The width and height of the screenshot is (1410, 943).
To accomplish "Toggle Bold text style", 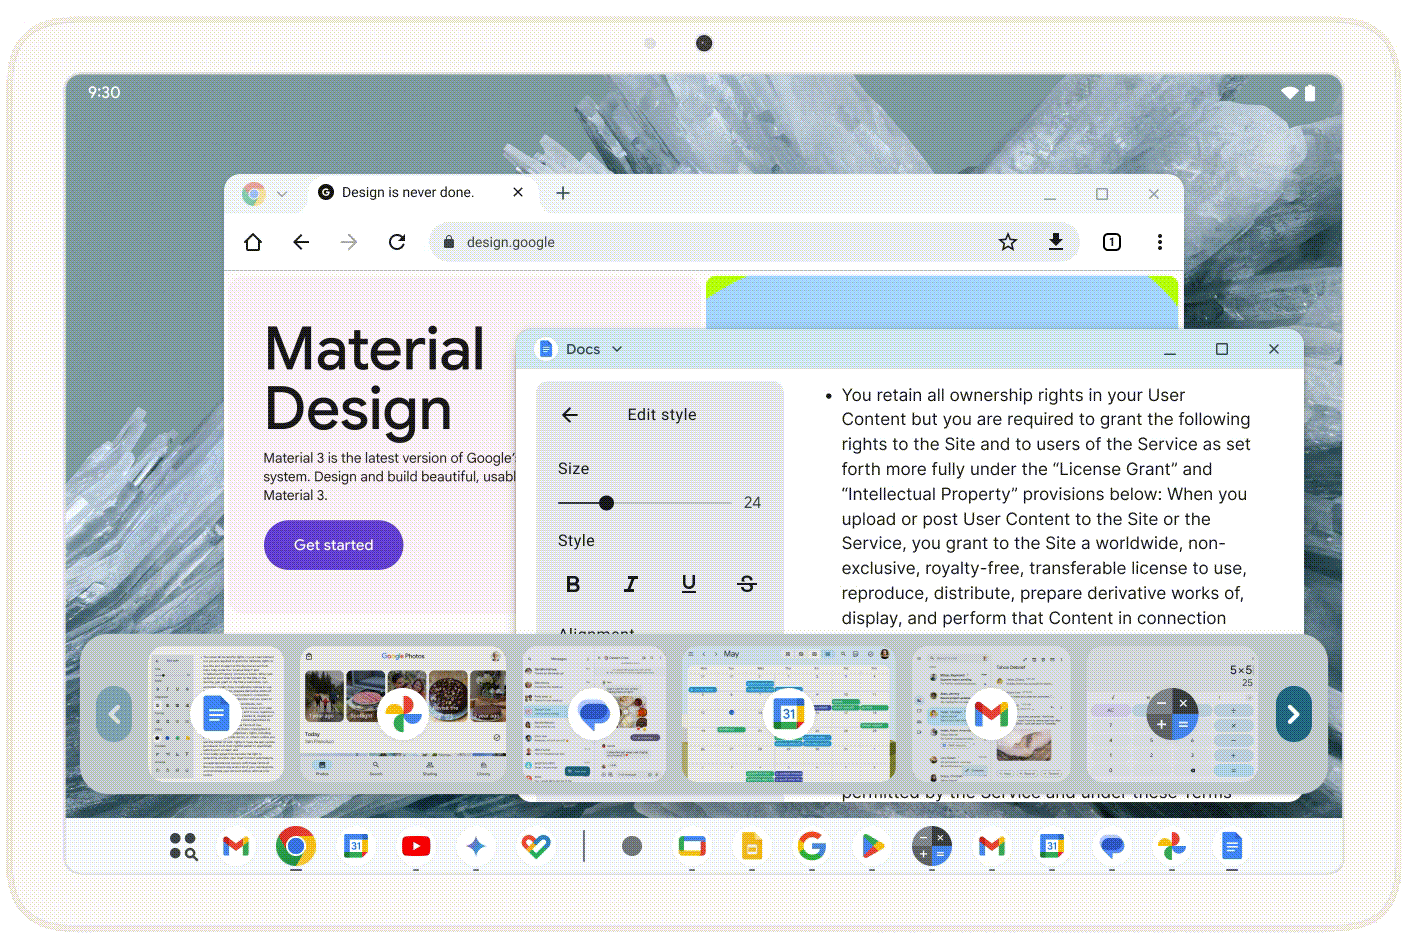I will pyautogui.click(x=573, y=584).
